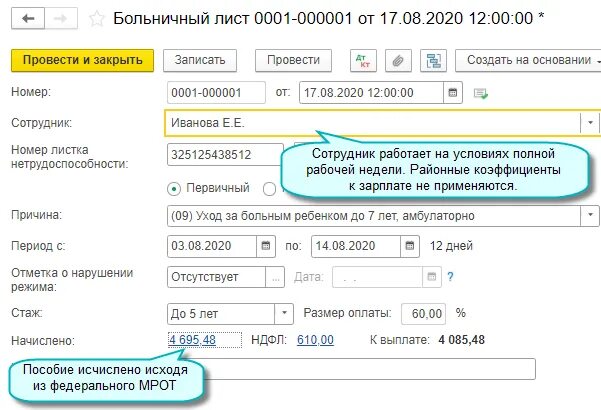Click violation mark field Отсутствует
The image size is (601, 410).
217,277
